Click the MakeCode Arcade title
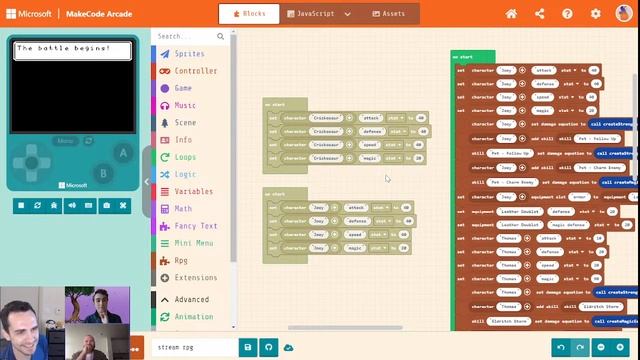This screenshot has width=640, height=360. [x=99, y=14]
